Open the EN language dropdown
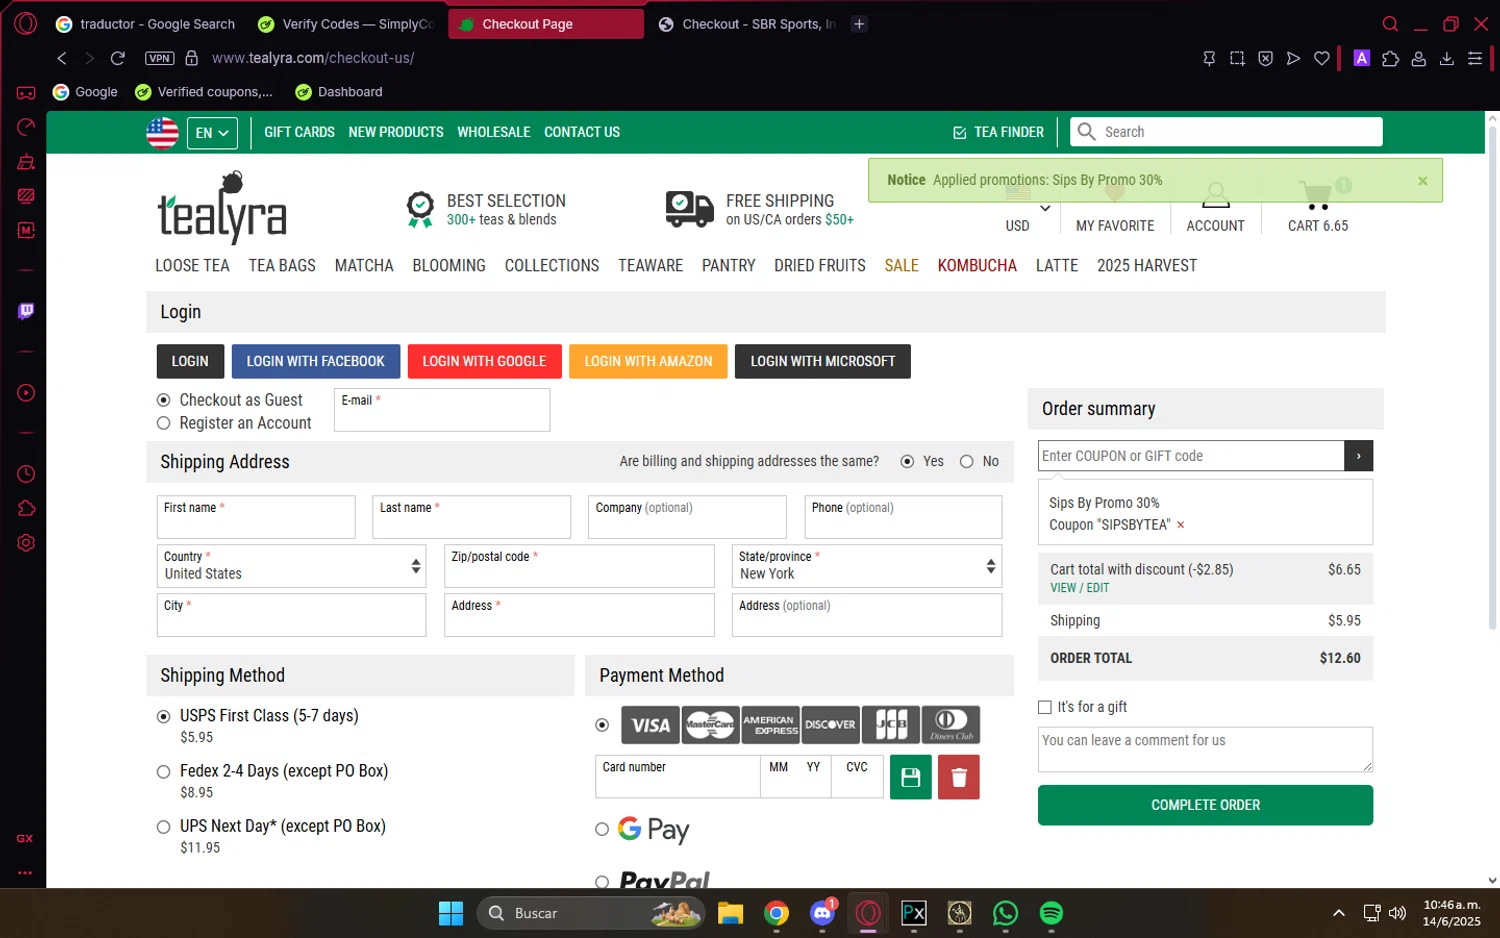 212,132
